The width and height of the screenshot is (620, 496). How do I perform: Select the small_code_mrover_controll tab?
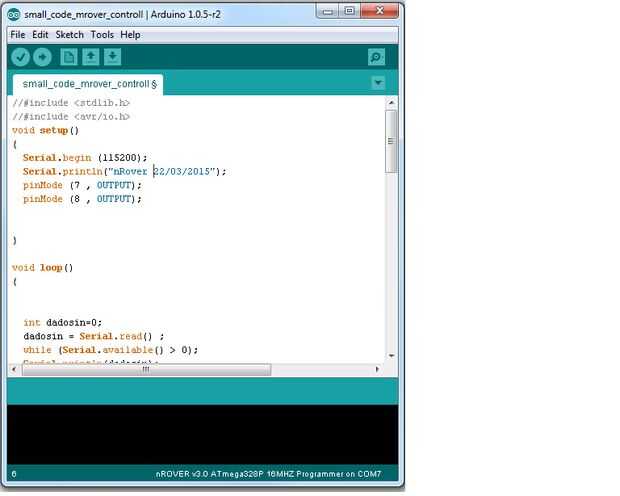[x=88, y=84]
